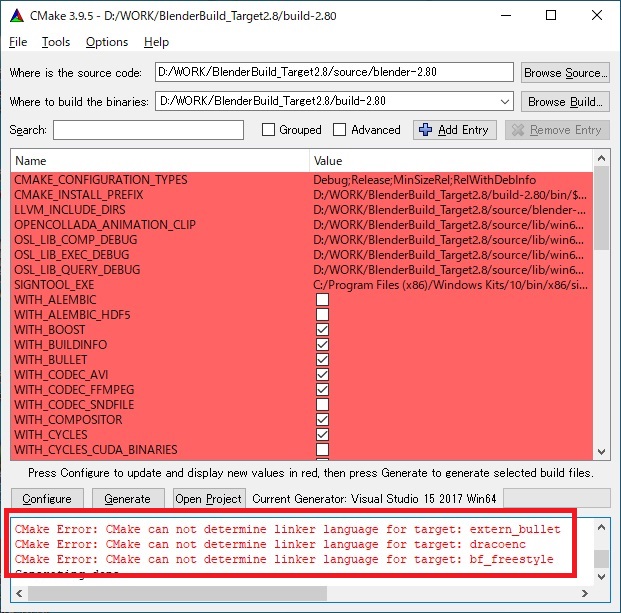Focus the source code path field

[x=334, y=72]
